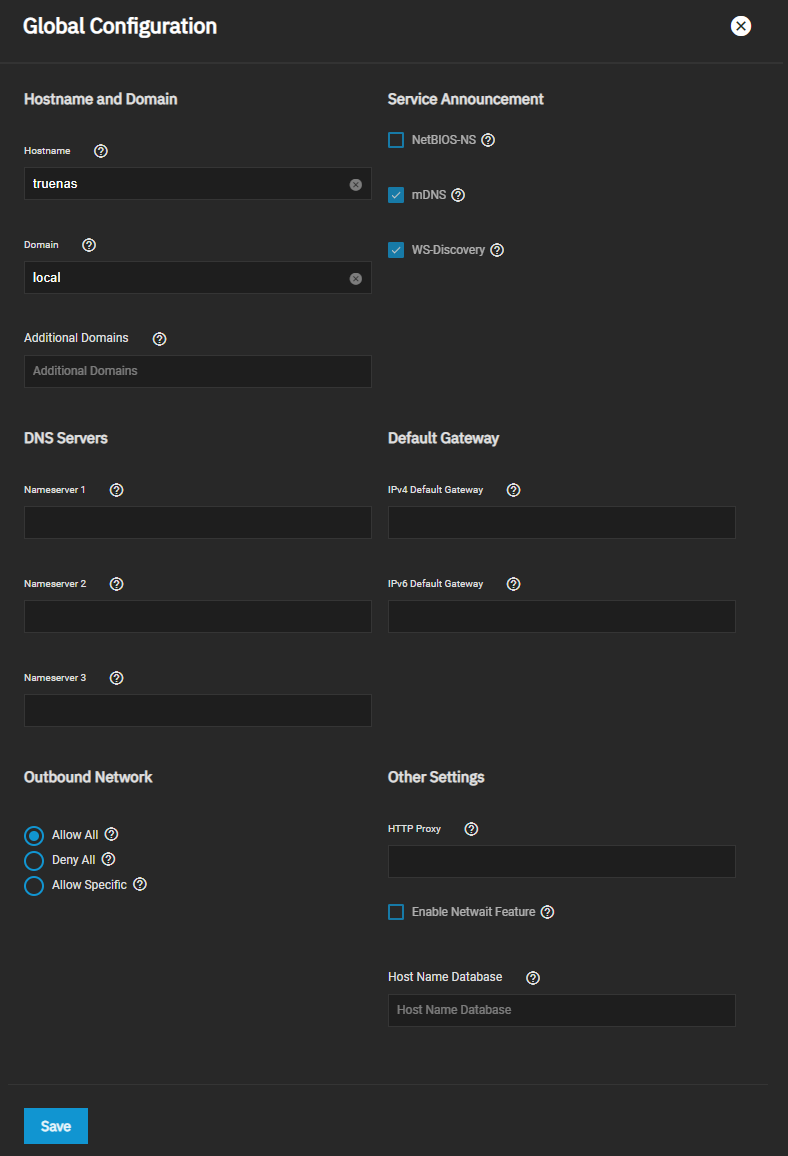The width and height of the screenshot is (788, 1156).
Task: Focus the HTTP Proxy input field
Action: point(562,861)
